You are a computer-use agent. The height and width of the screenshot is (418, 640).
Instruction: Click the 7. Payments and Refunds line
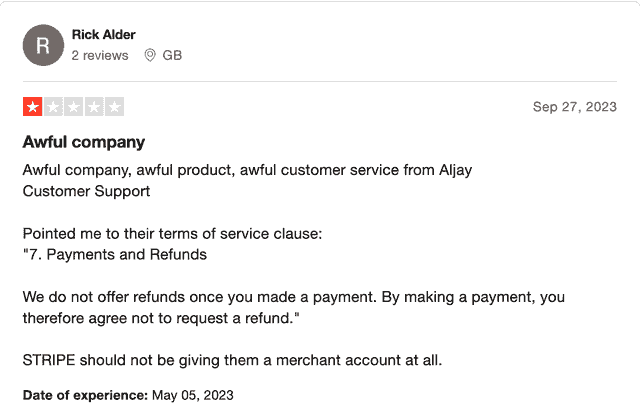point(115,254)
